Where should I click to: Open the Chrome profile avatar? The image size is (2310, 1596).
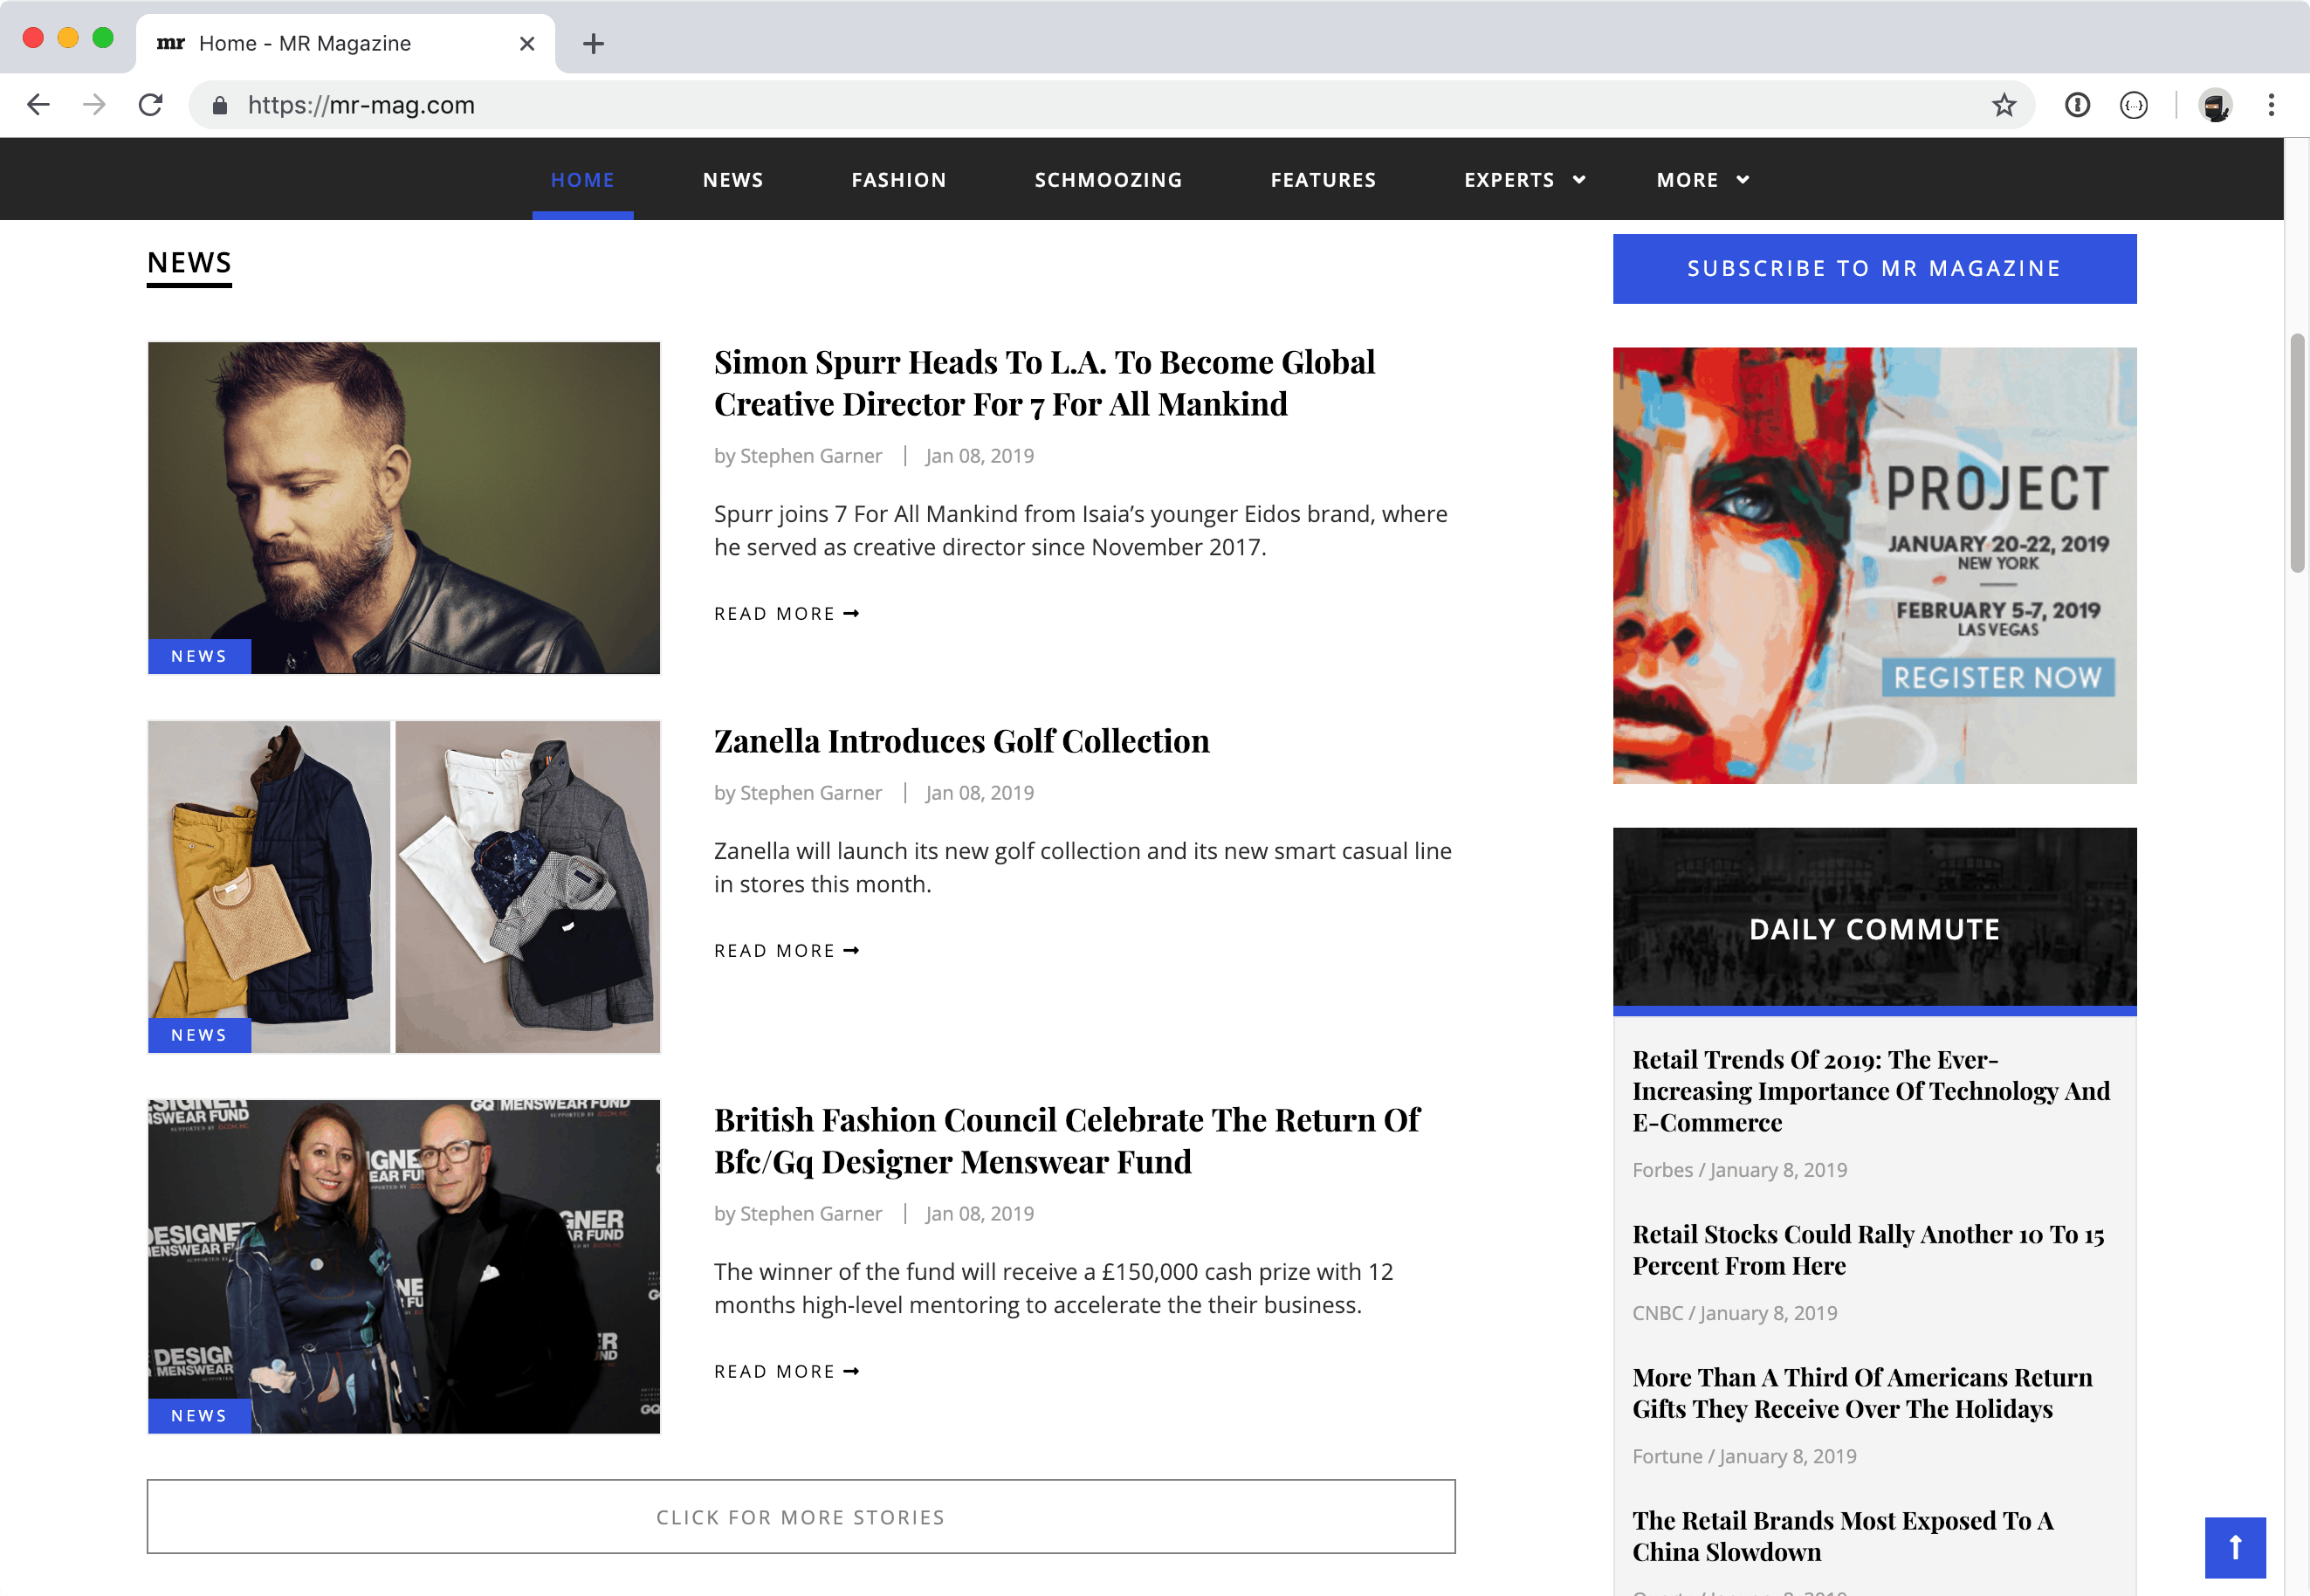[2215, 105]
